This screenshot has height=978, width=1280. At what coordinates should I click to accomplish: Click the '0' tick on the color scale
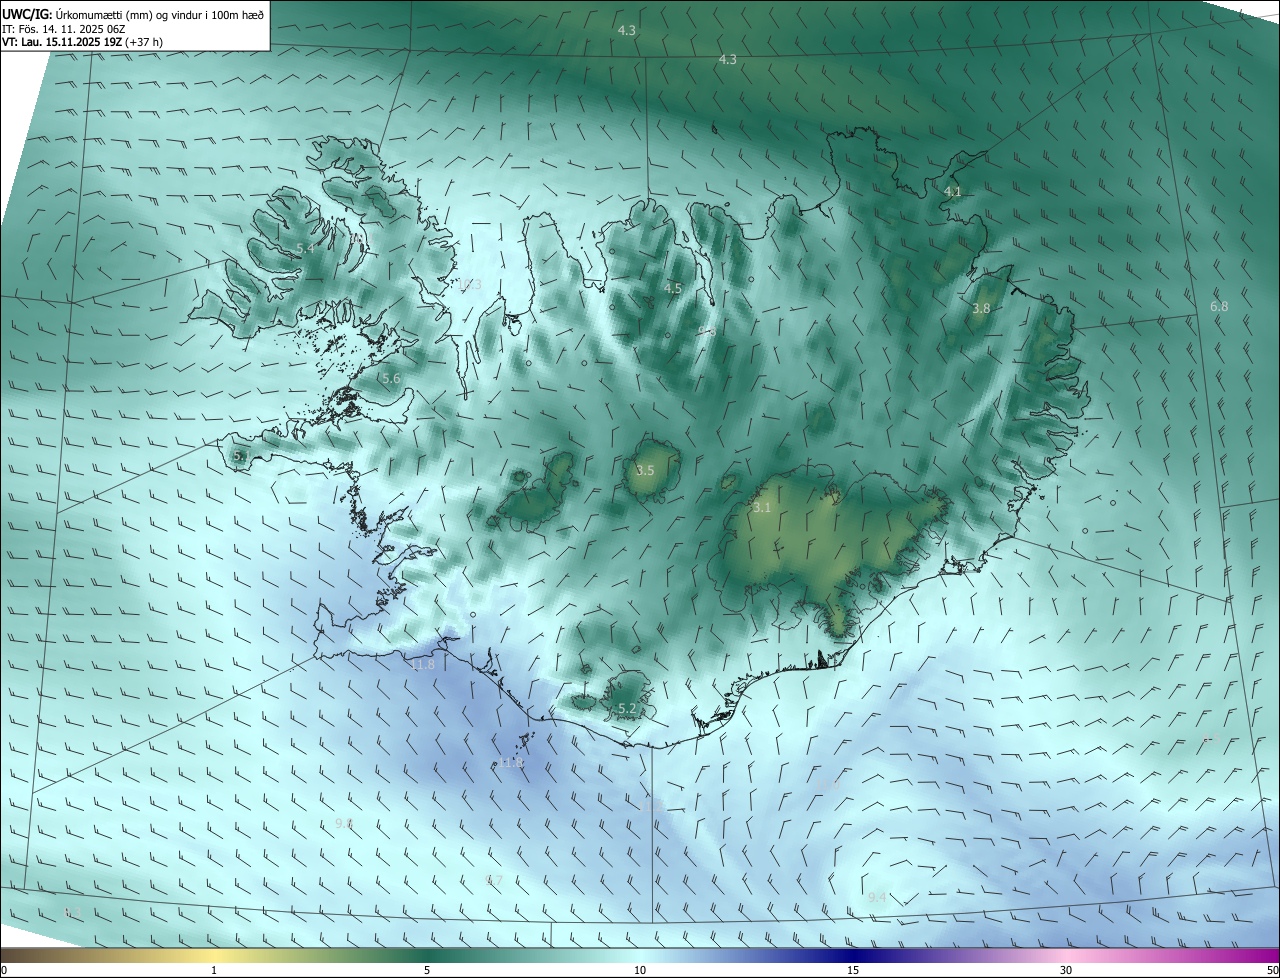tap(4, 970)
